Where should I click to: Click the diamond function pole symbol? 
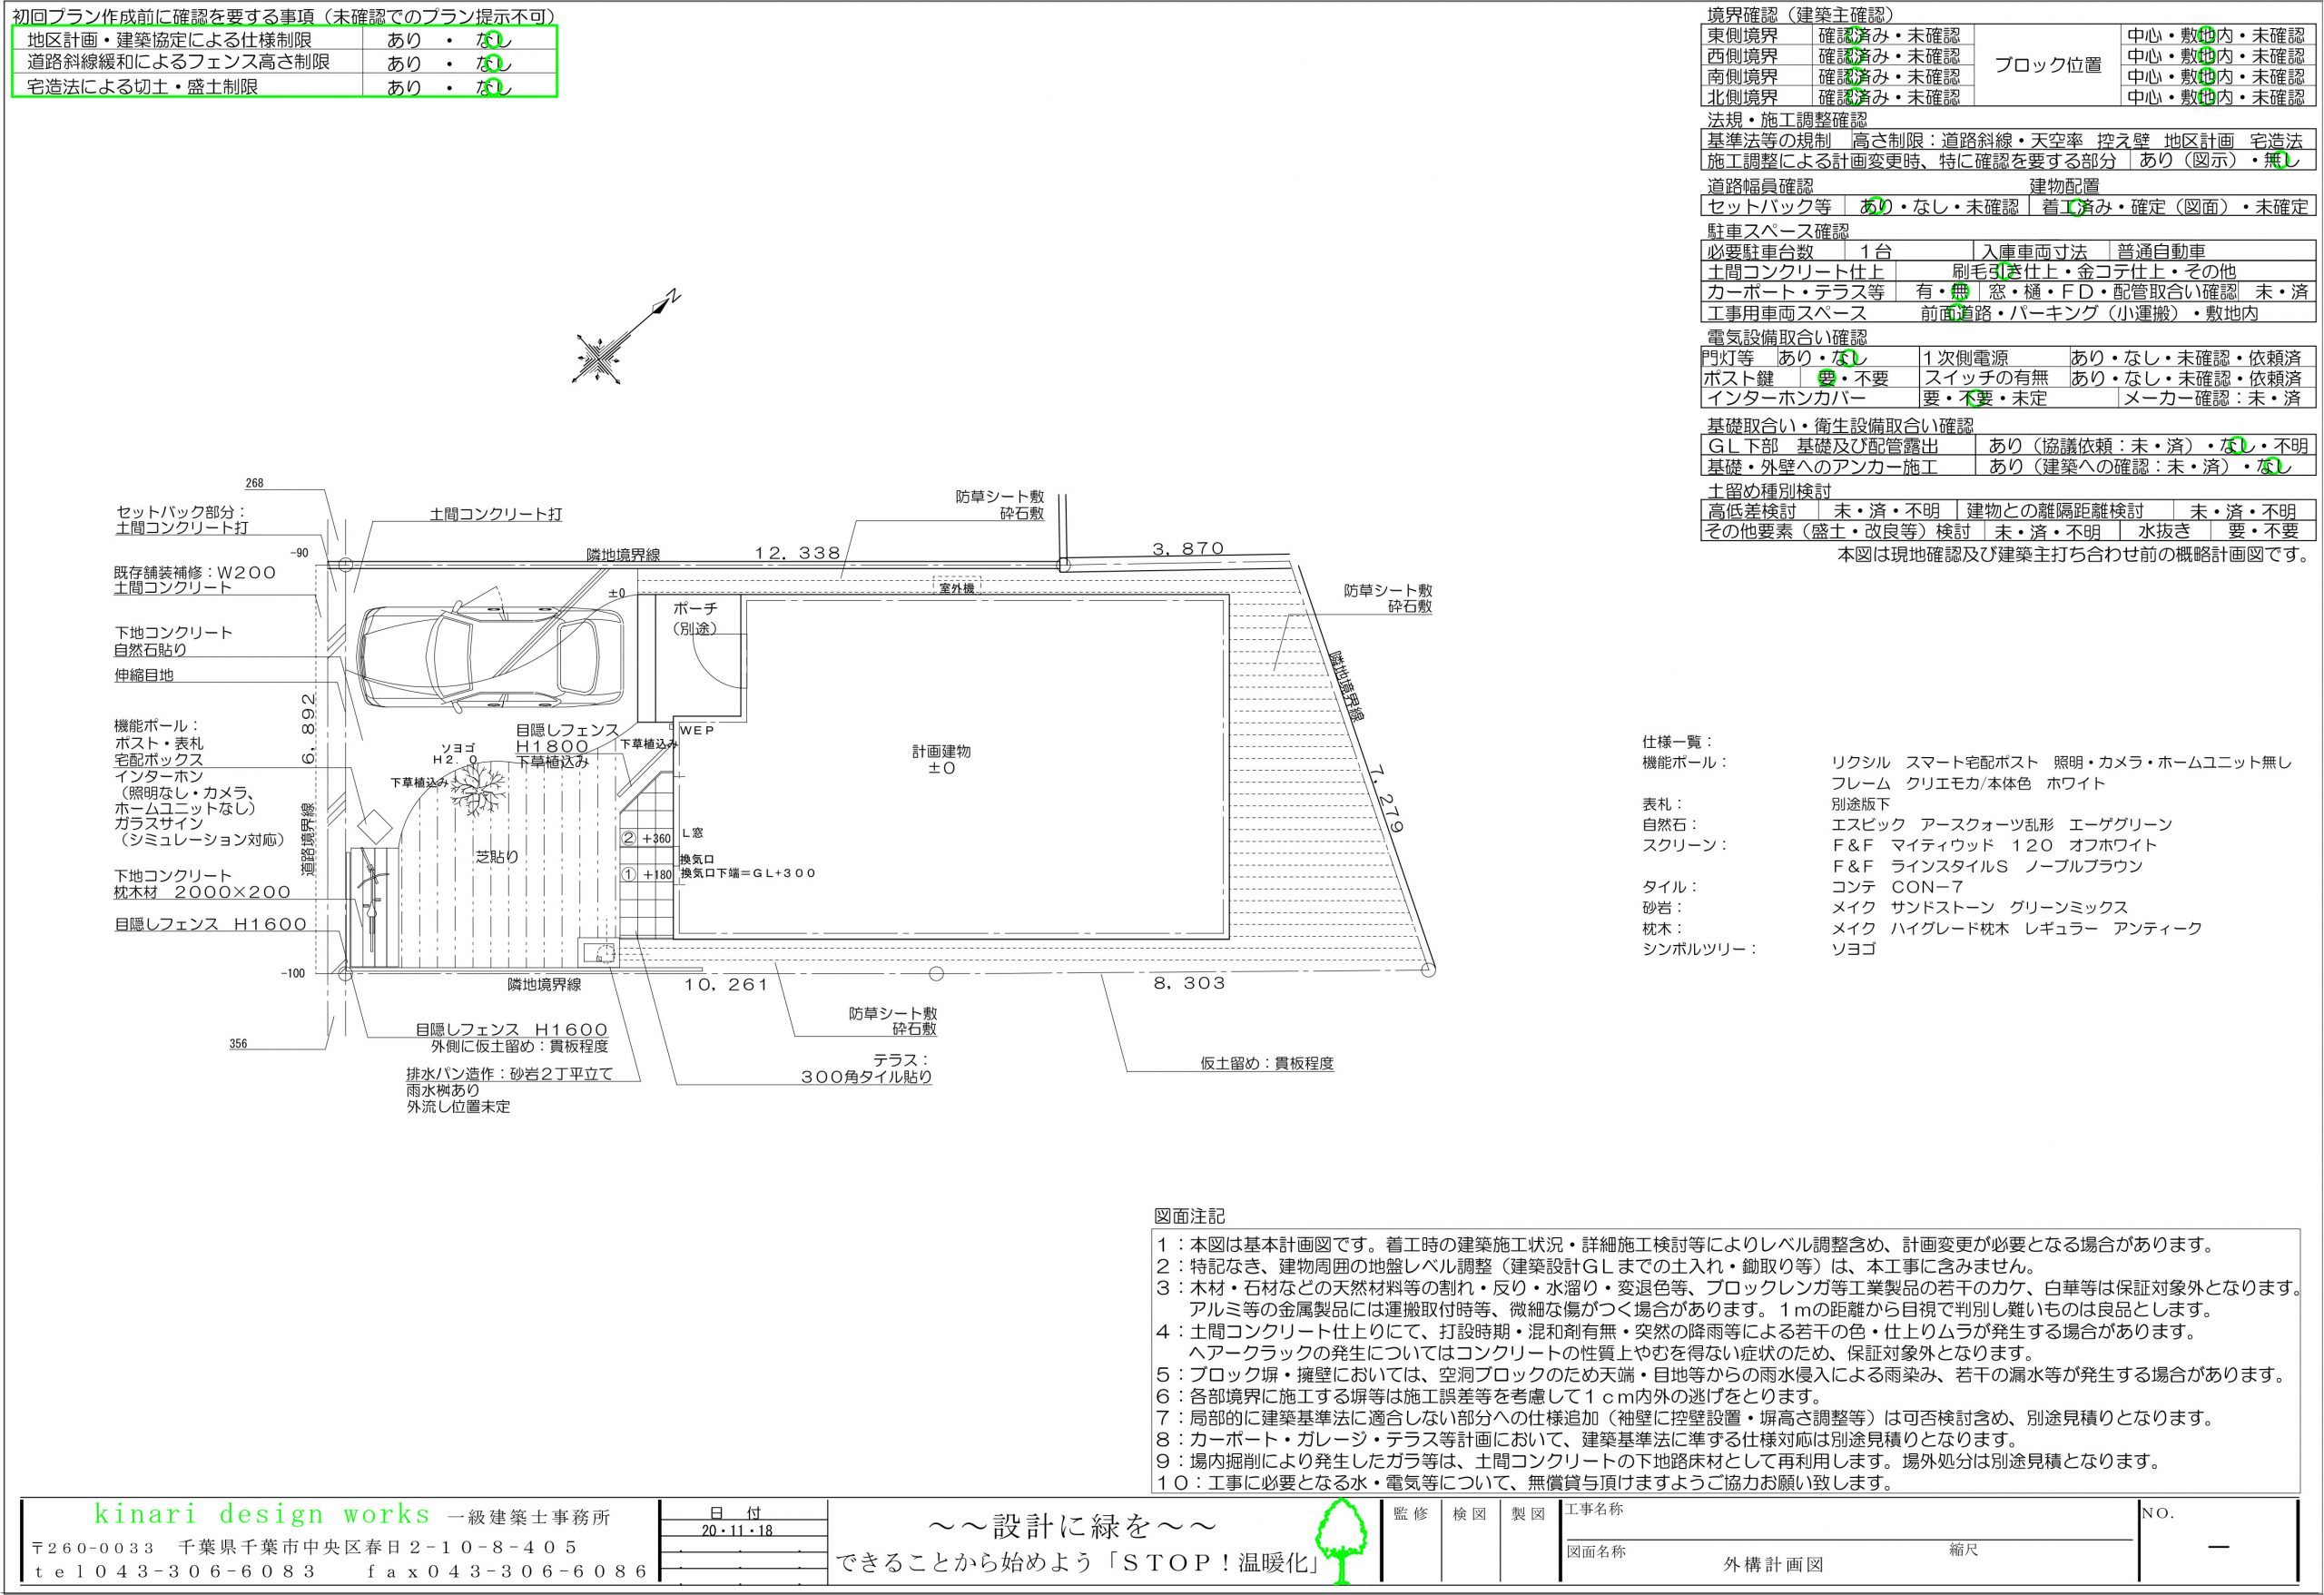373,825
